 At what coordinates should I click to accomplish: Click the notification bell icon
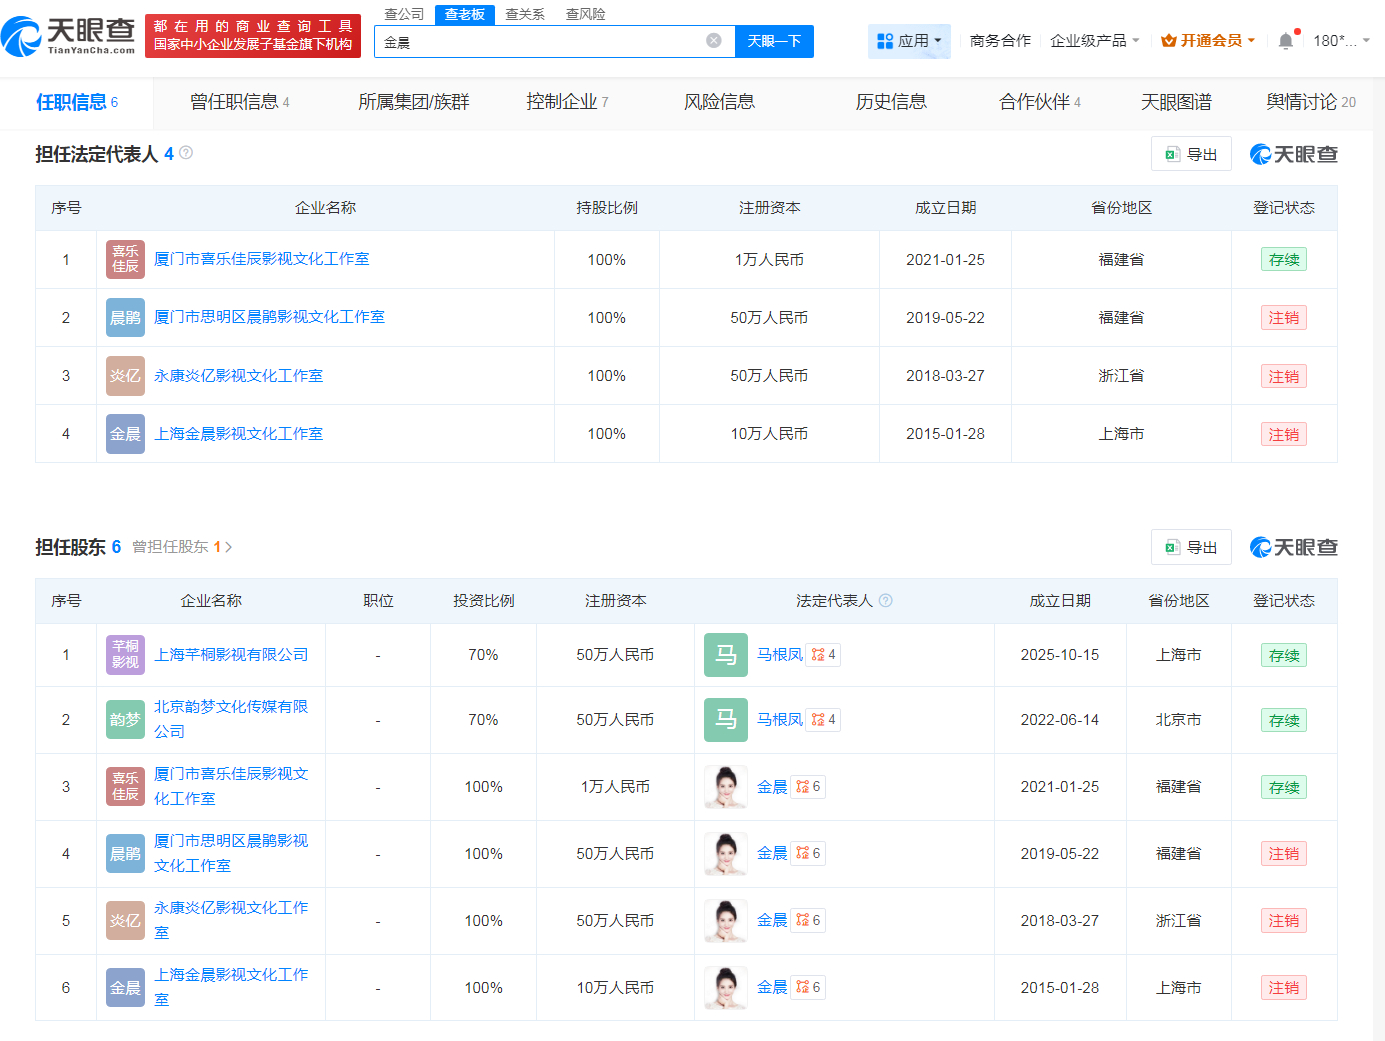(x=1285, y=41)
